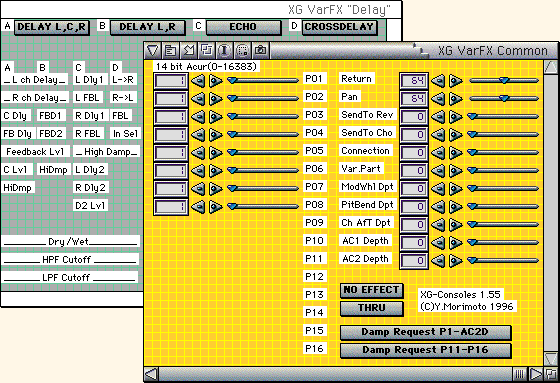Click the Dry/Wet label in Delay window

70,242
